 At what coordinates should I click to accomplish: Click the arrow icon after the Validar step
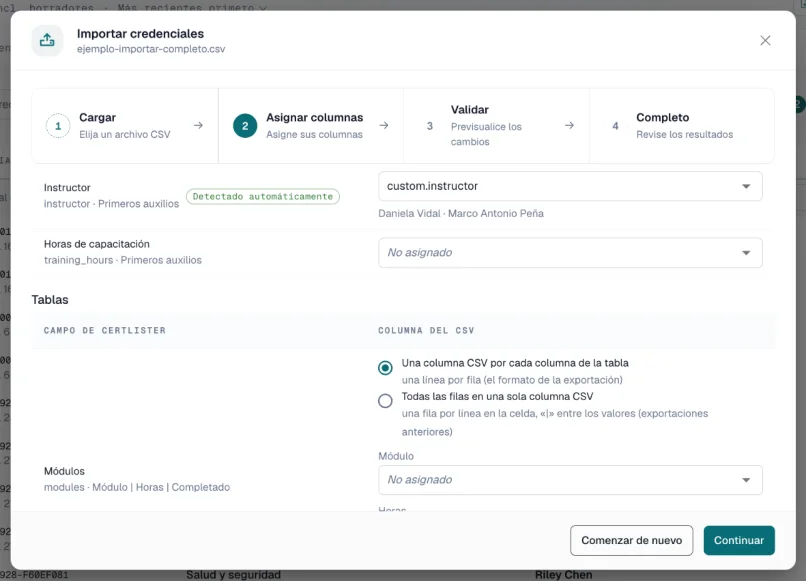point(570,125)
